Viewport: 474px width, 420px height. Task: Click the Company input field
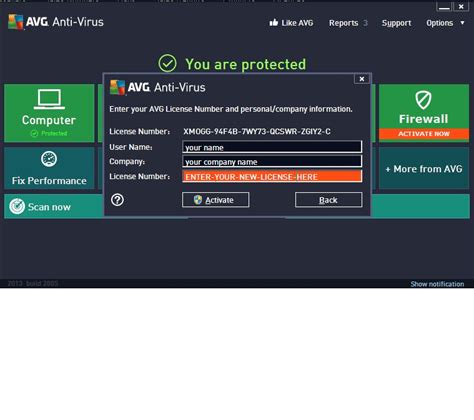click(x=272, y=162)
